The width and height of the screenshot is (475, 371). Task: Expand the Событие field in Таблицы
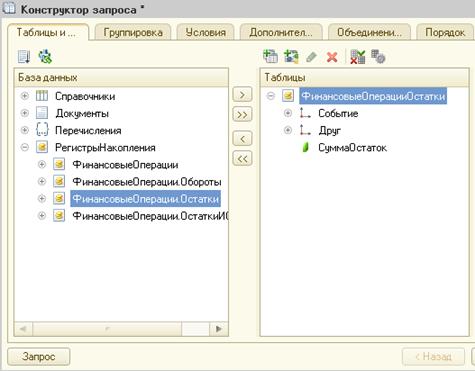[288, 113]
